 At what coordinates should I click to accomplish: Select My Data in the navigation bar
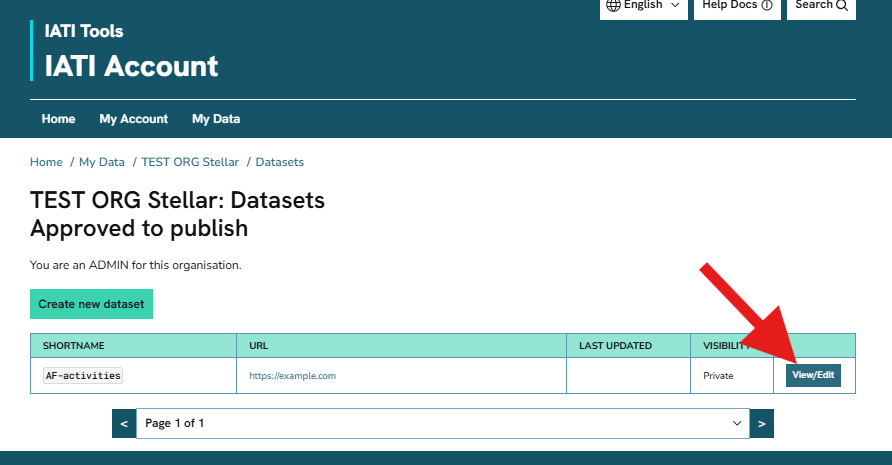pos(216,119)
